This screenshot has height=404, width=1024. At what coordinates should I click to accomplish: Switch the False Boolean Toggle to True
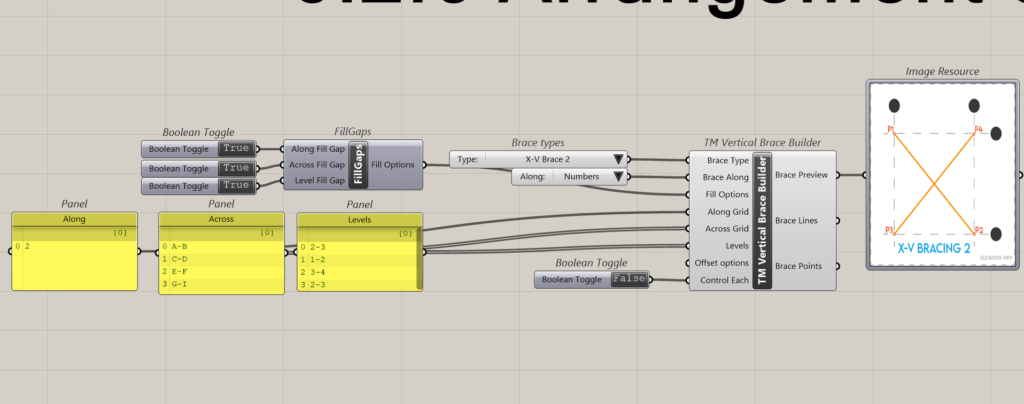(x=628, y=280)
